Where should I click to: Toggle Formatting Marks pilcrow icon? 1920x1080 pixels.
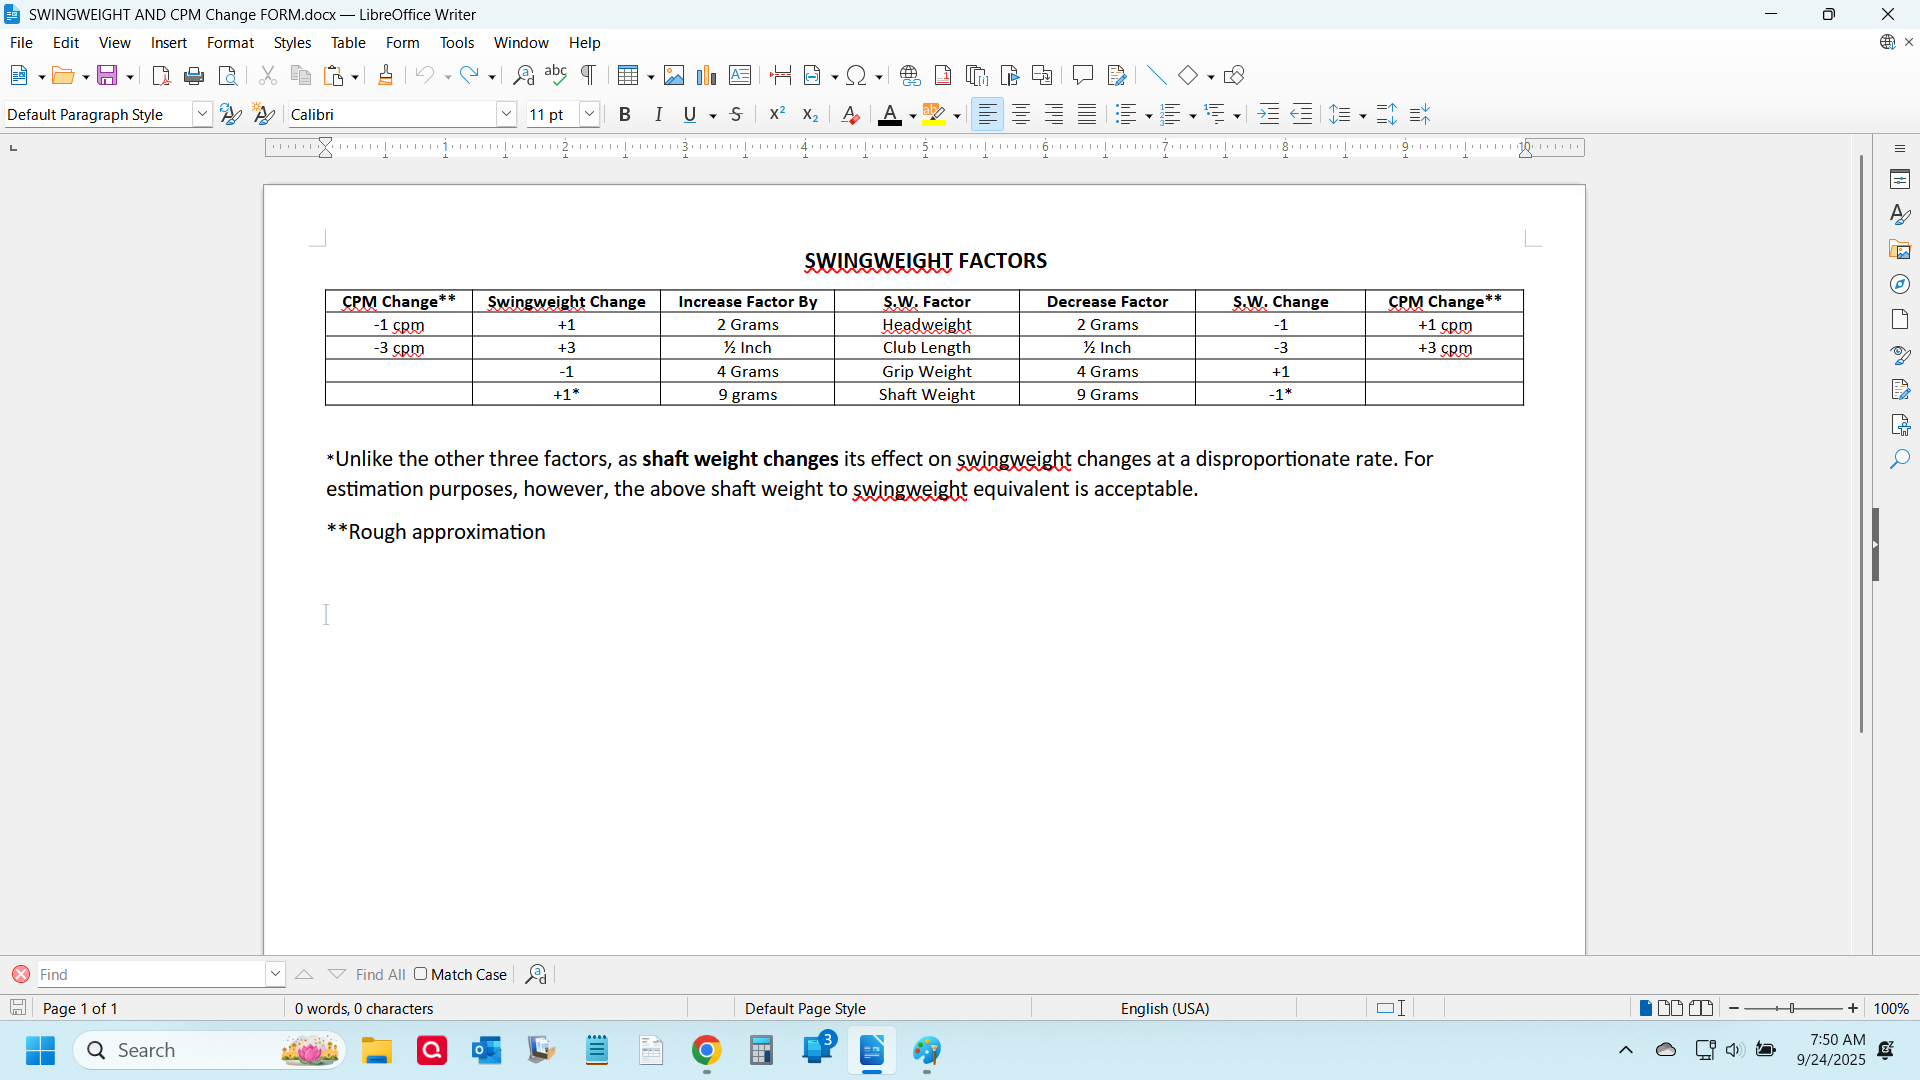click(x=589, y=76)
